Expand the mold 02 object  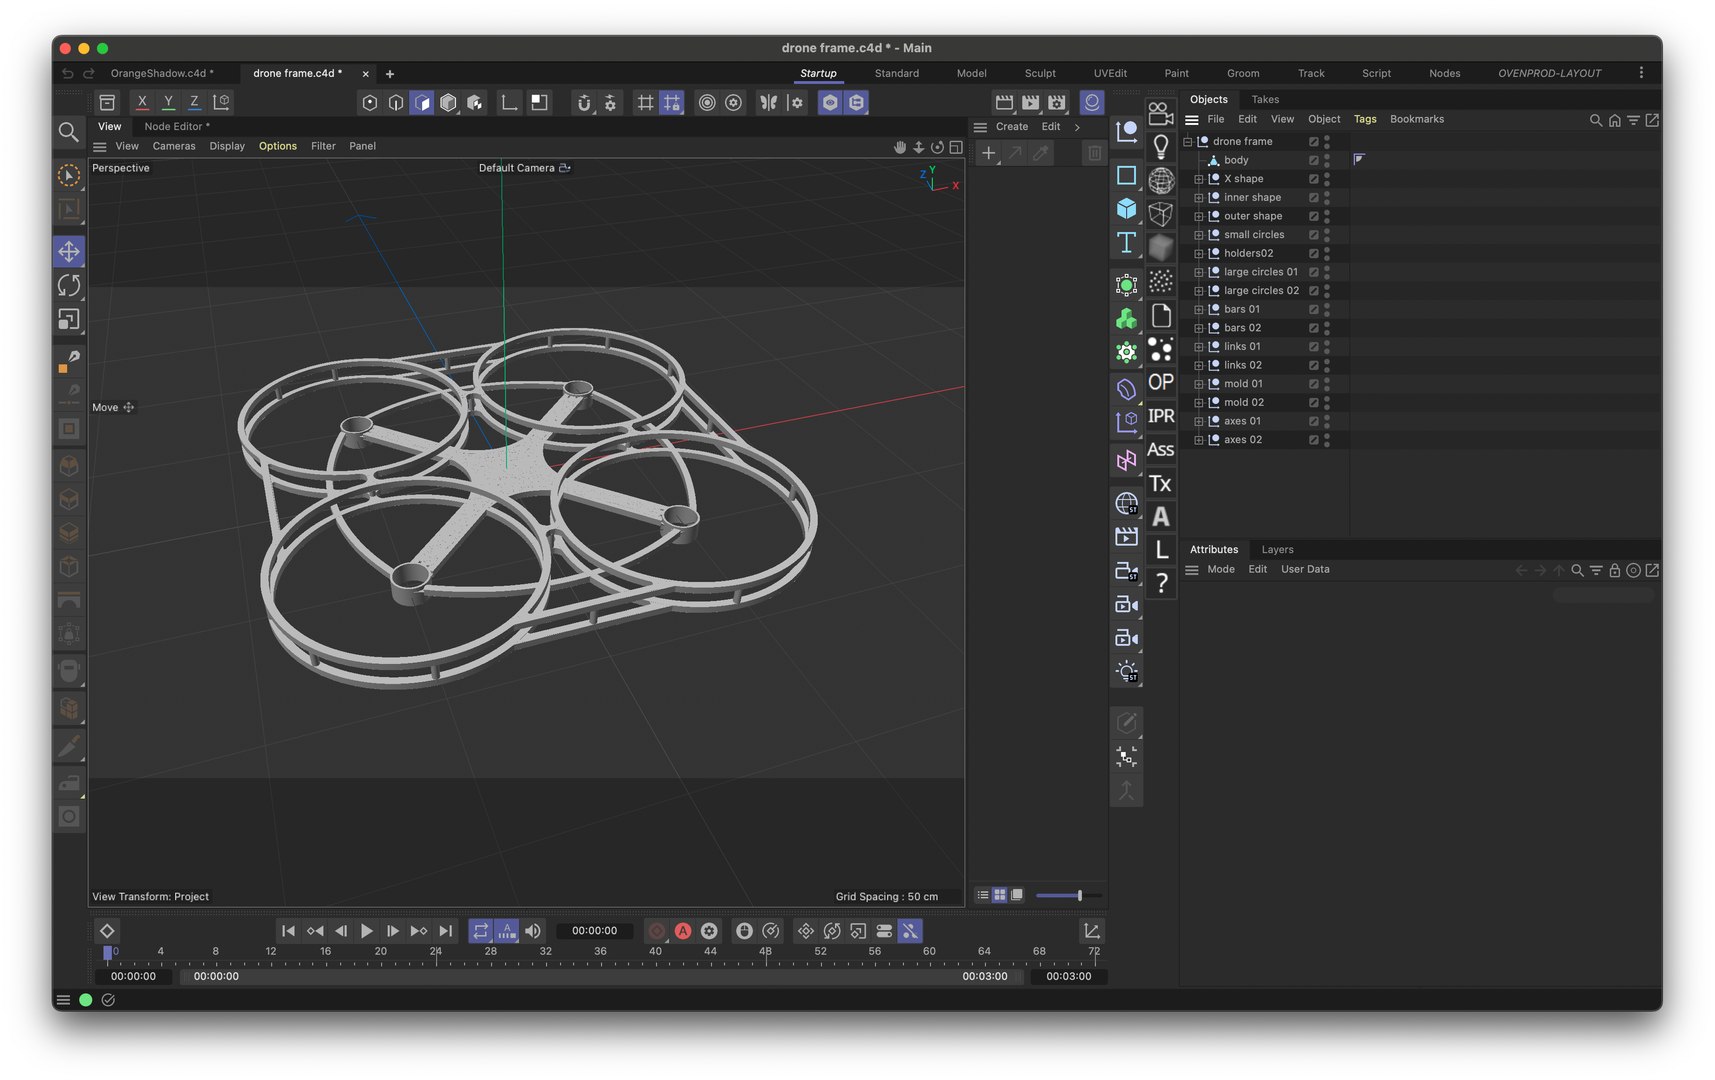(1198, 403)
